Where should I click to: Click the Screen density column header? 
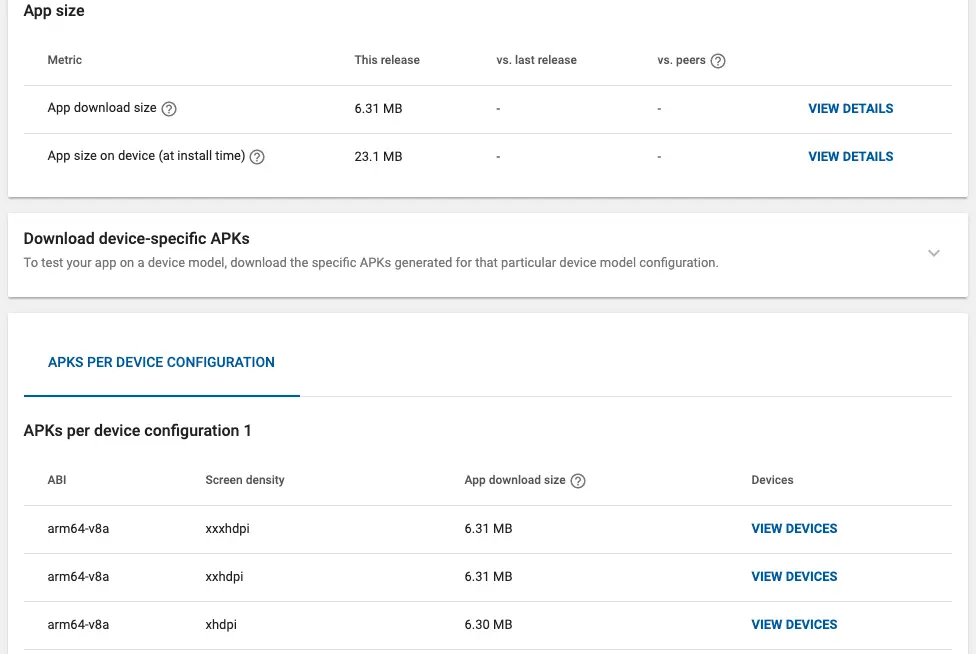pyautogui.click(x=245, y=480)
